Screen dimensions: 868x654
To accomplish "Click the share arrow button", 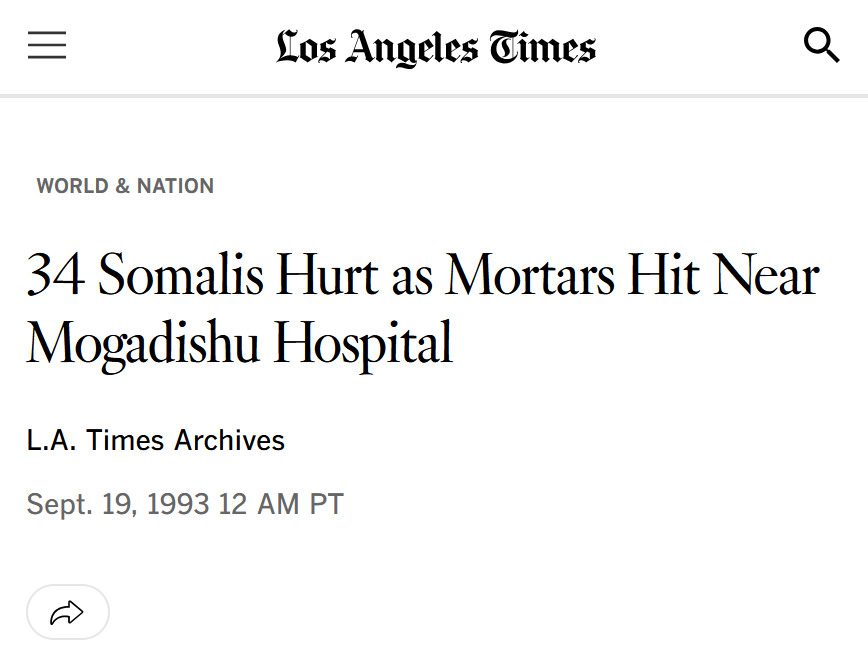I will tap(67, 612).
